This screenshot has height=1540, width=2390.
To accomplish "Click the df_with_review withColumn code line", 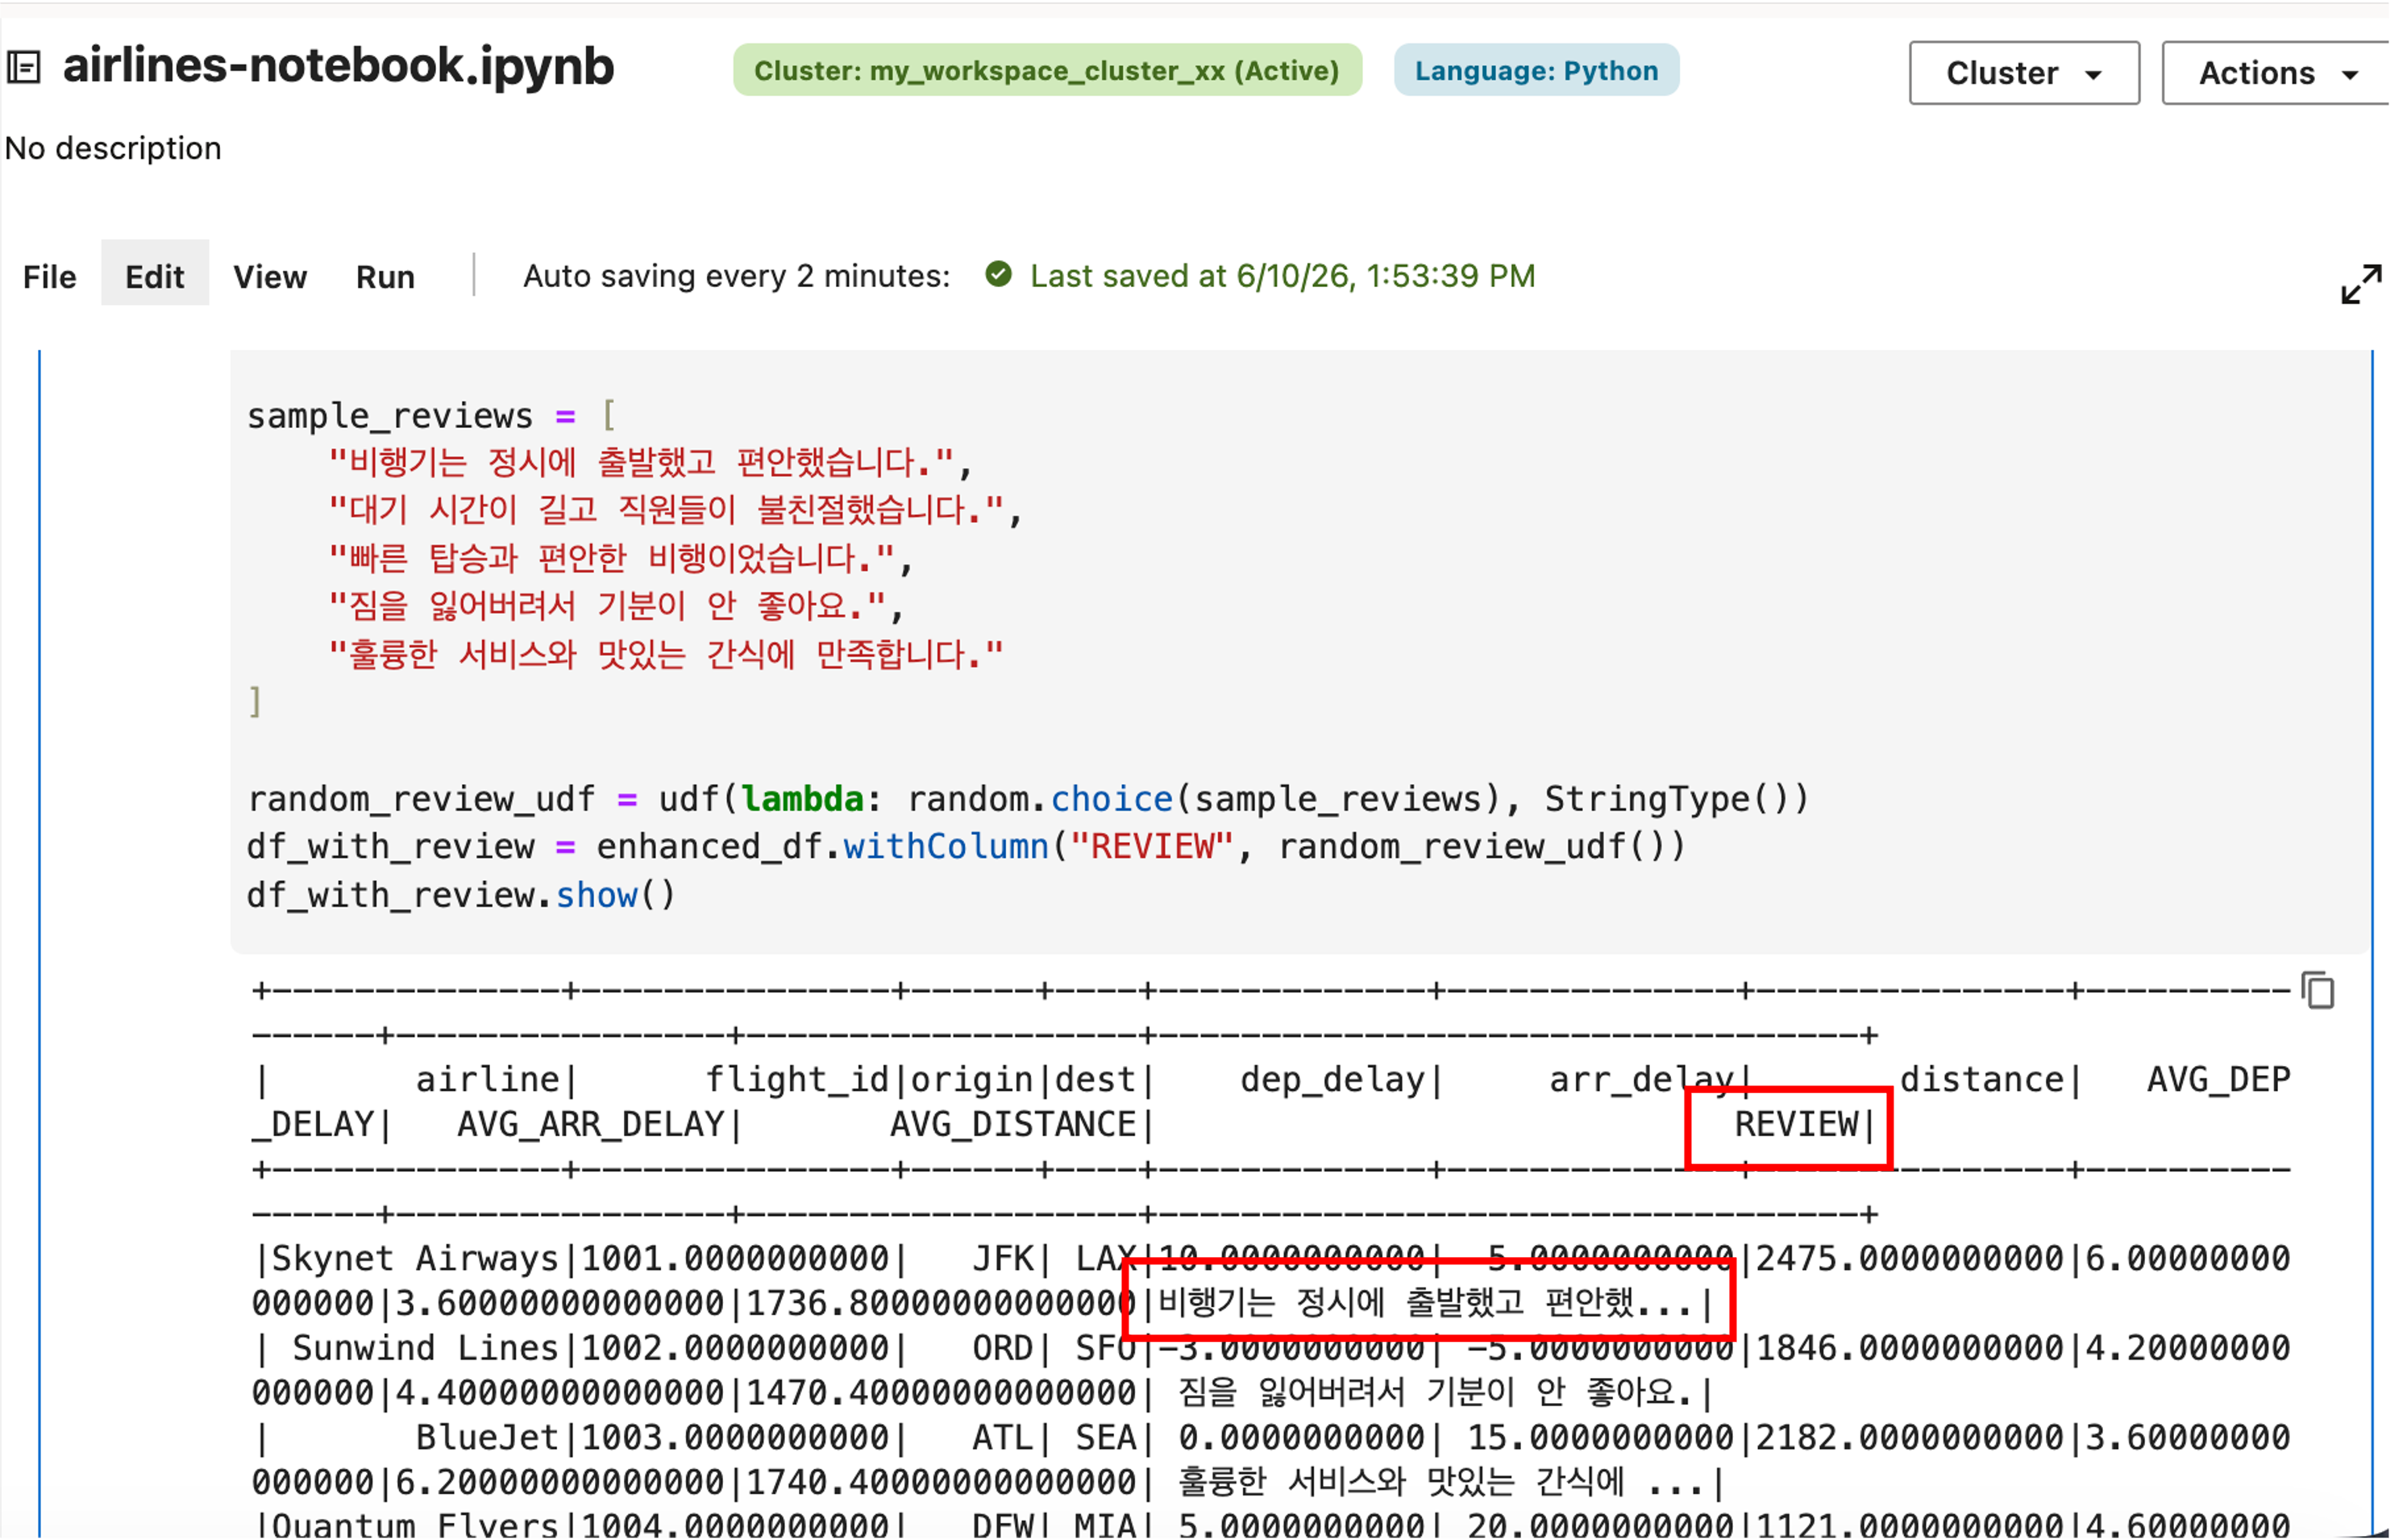I will 966,847.
